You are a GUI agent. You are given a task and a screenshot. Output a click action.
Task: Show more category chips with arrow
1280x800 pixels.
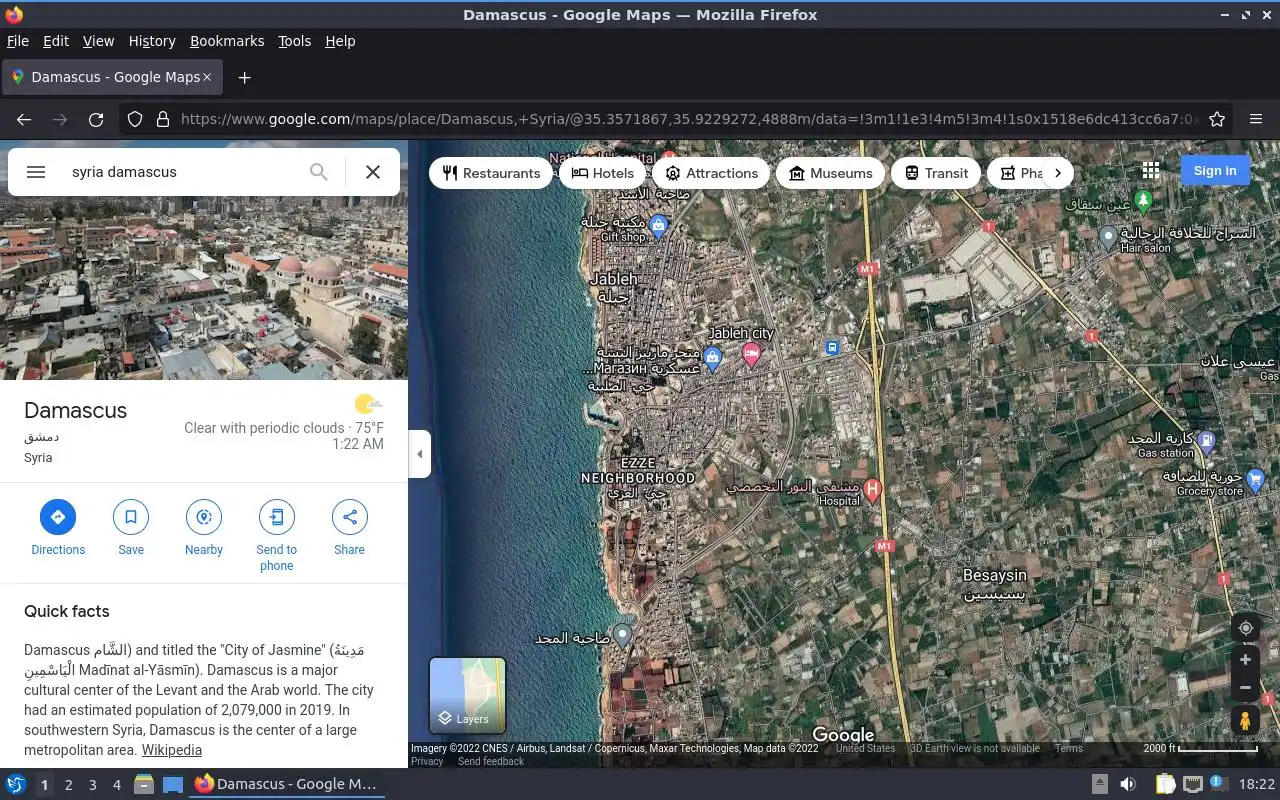click(x=1058, y=173)
